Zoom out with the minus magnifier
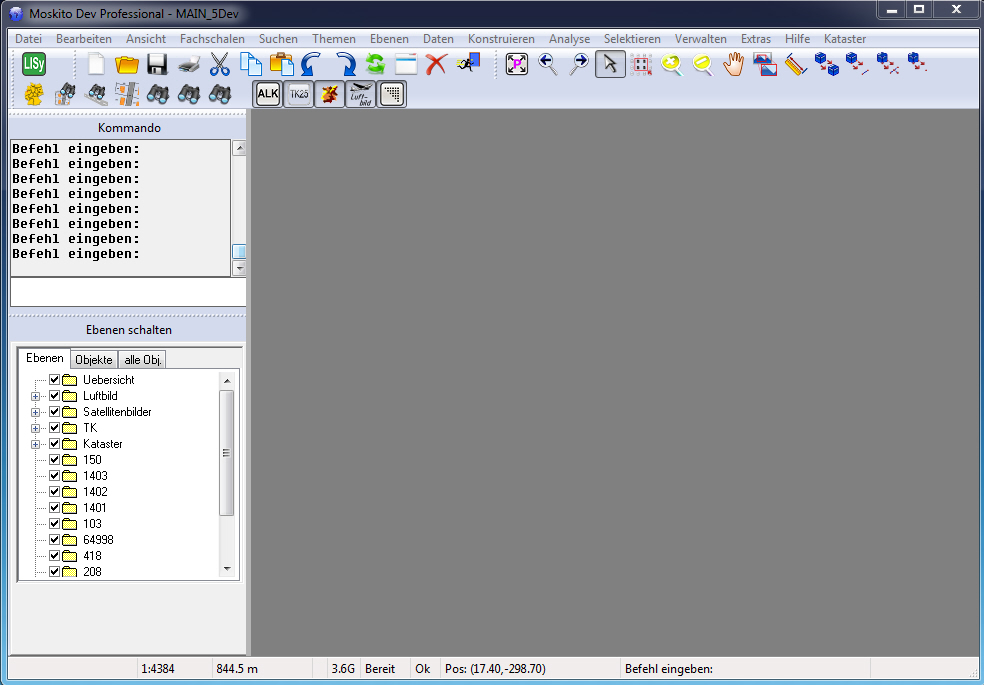 click(703, 64)
